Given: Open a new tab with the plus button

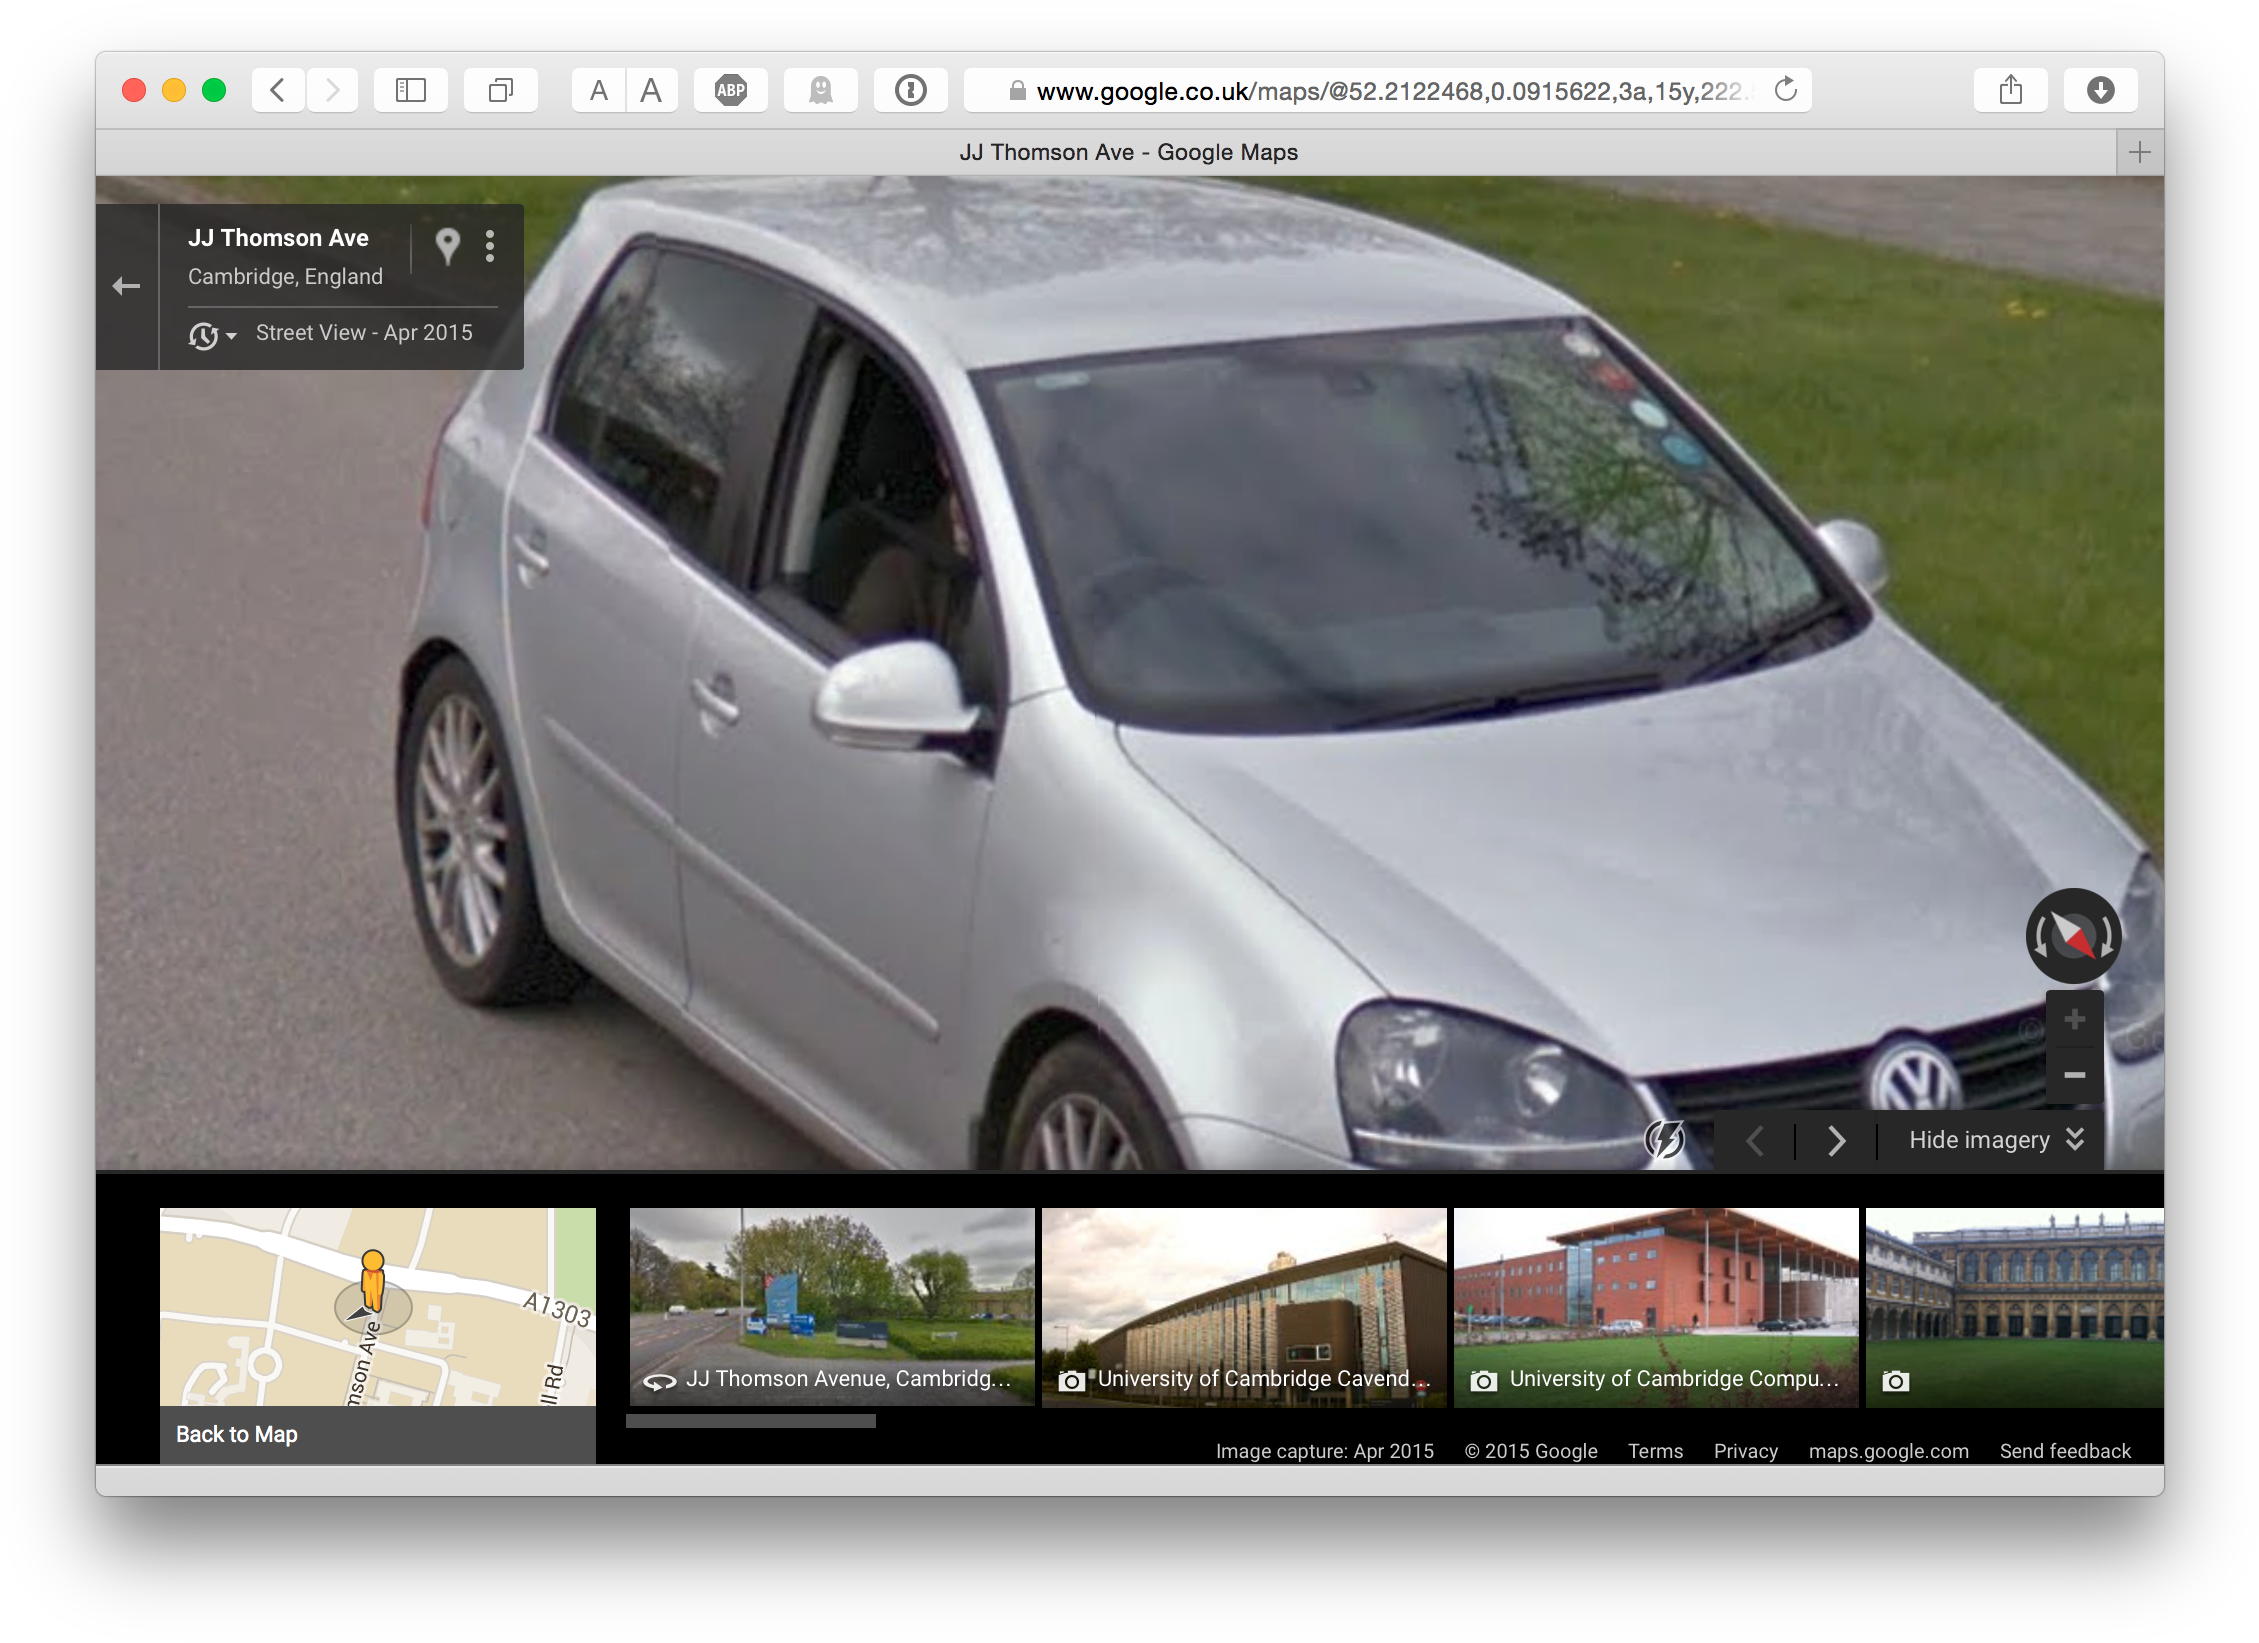Looking at the screenshot, I should tap(2140, 152).
